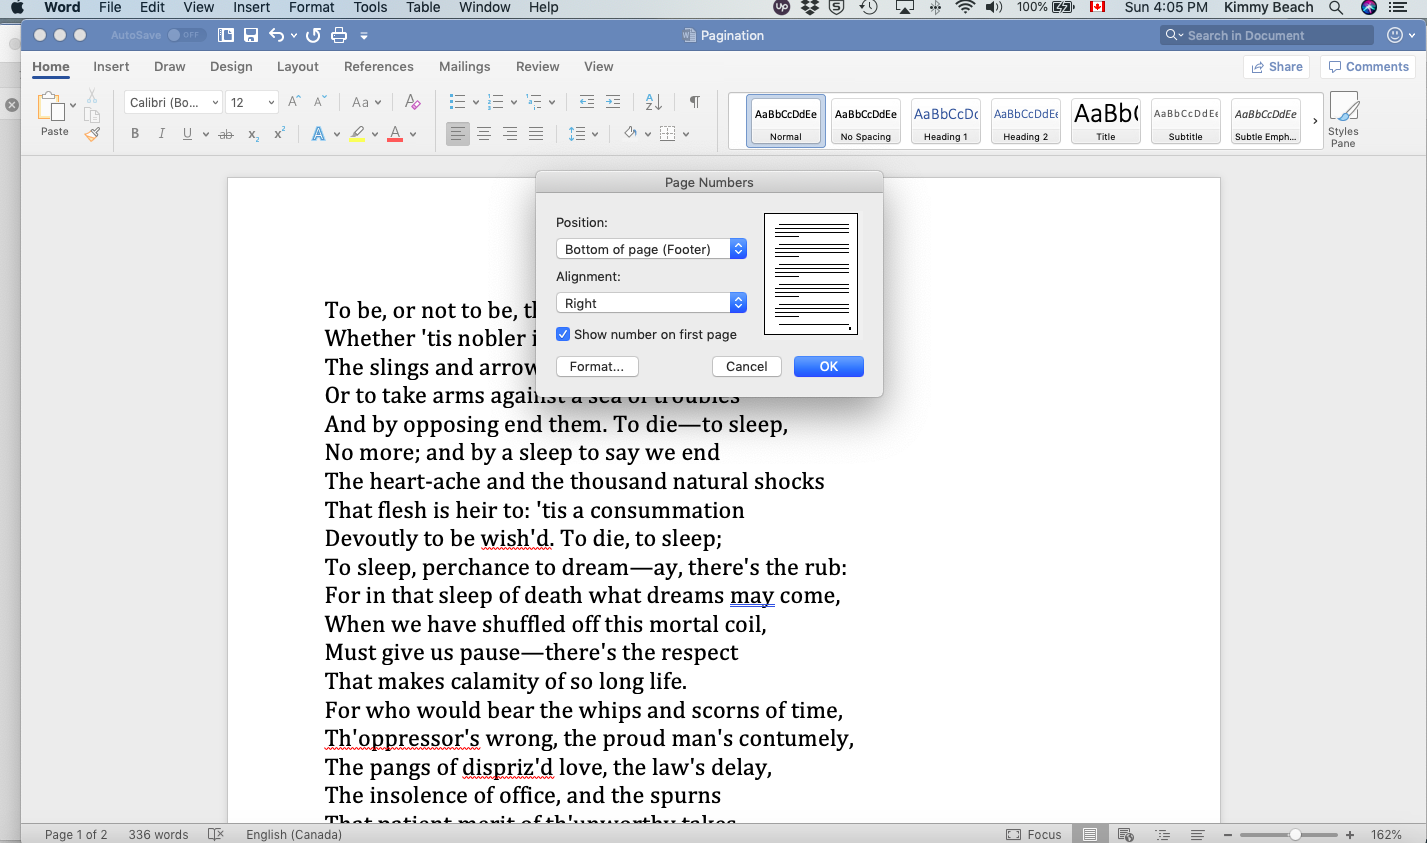This screenshot has width=1427, height=843.
Task: Click the Undo arrow icon
Action: tap(276, 35)
